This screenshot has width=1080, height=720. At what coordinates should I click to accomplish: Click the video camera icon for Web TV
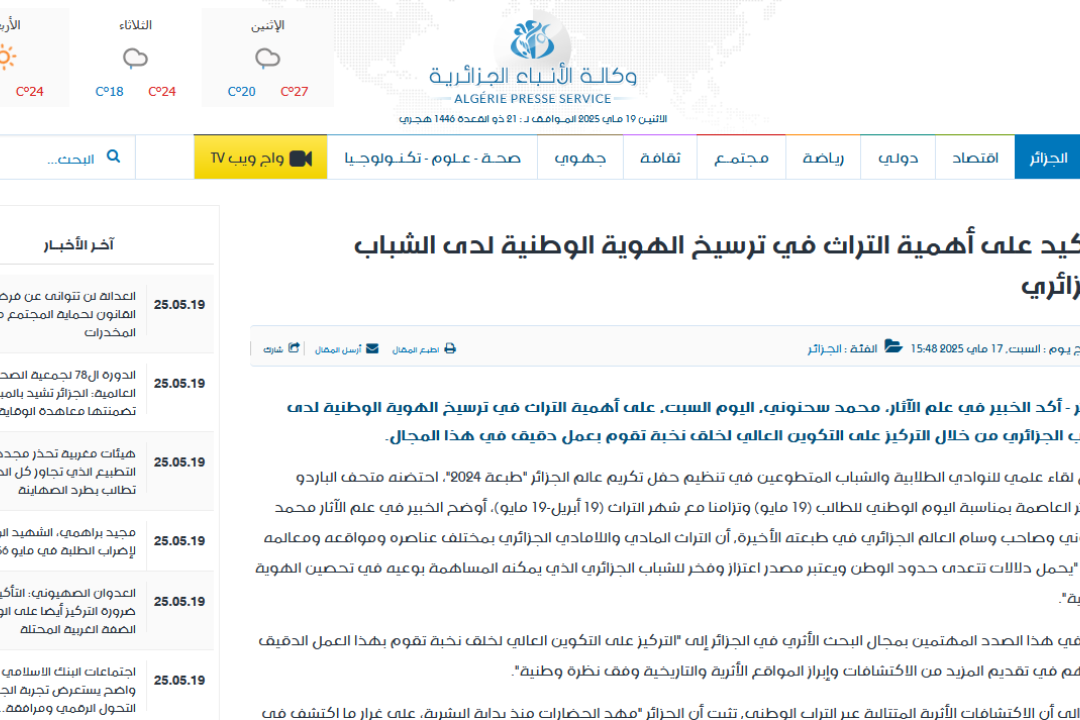(301, 158)
